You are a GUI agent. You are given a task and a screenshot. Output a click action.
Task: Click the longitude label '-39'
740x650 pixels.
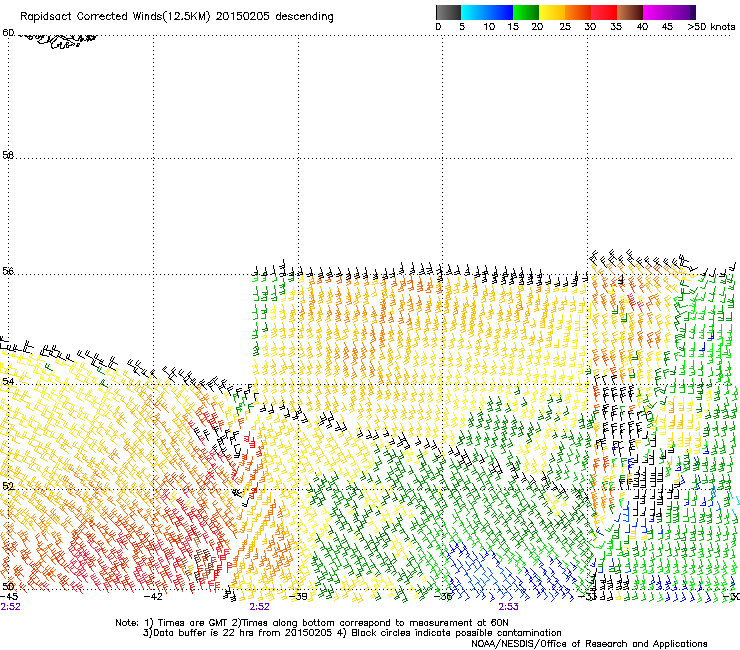[x=298, y=597]
